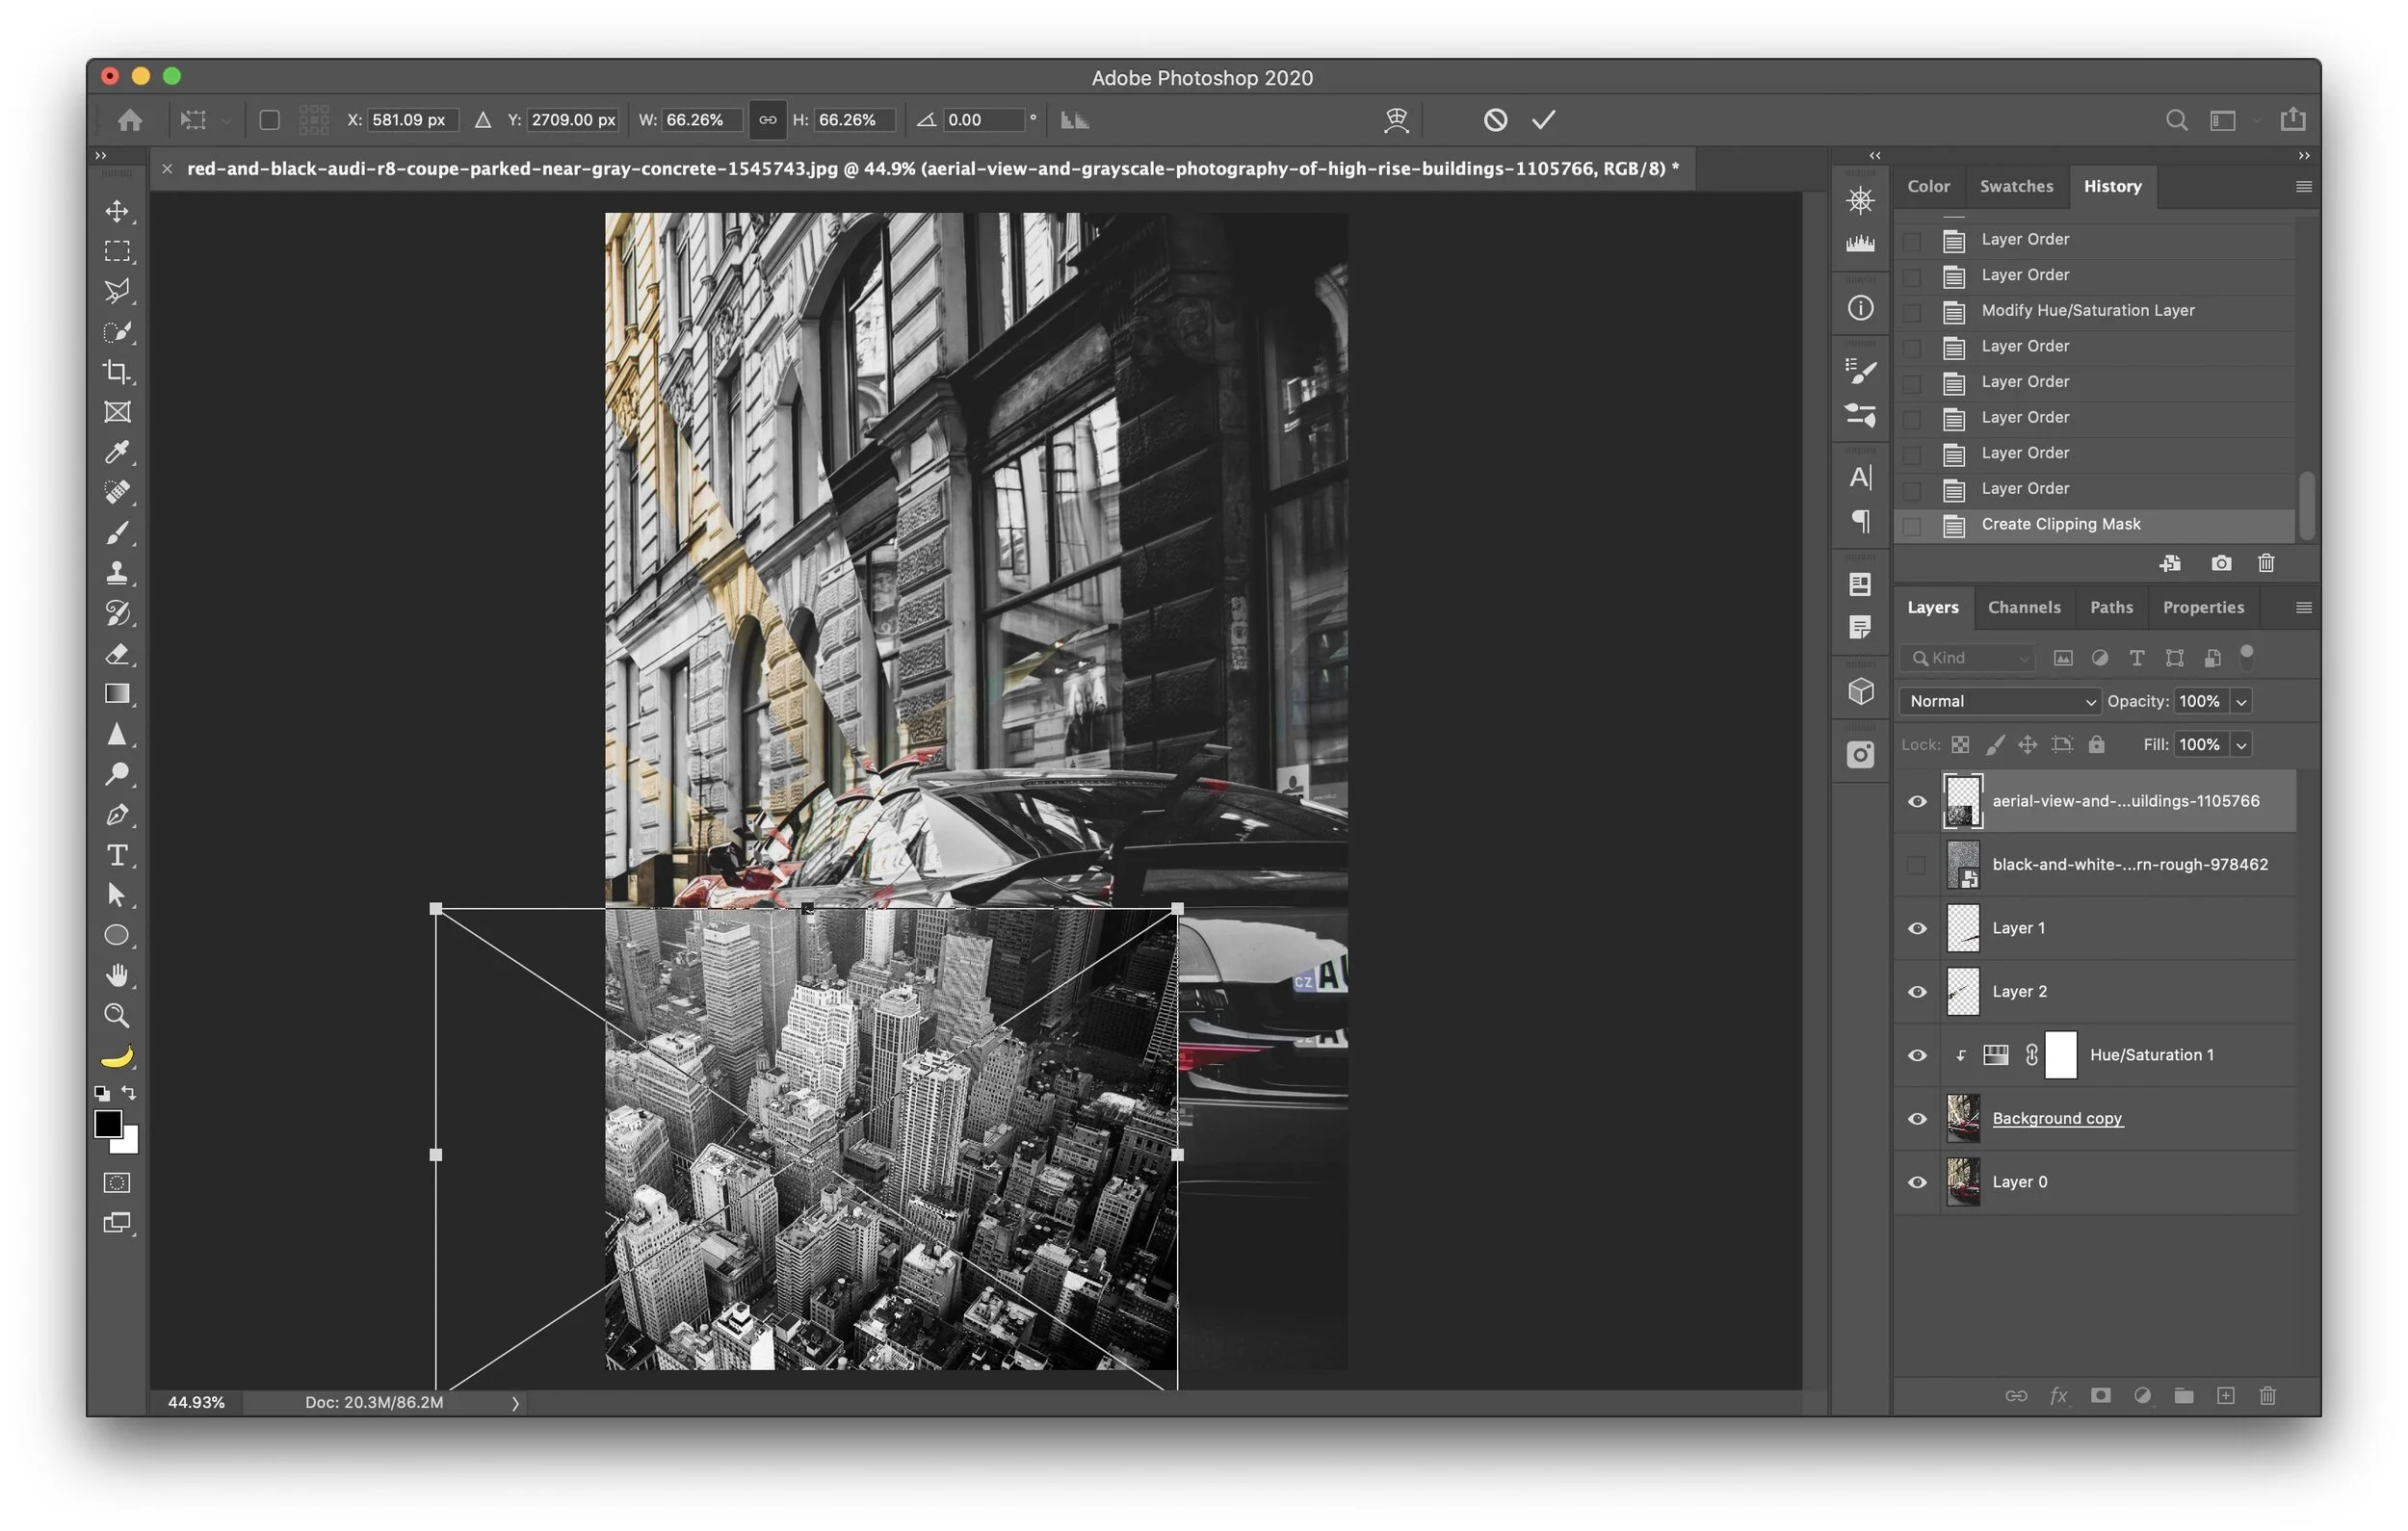Select the Clone Stamp tool
This screenshot has height=1531, width=2408.
click(117, 573)
